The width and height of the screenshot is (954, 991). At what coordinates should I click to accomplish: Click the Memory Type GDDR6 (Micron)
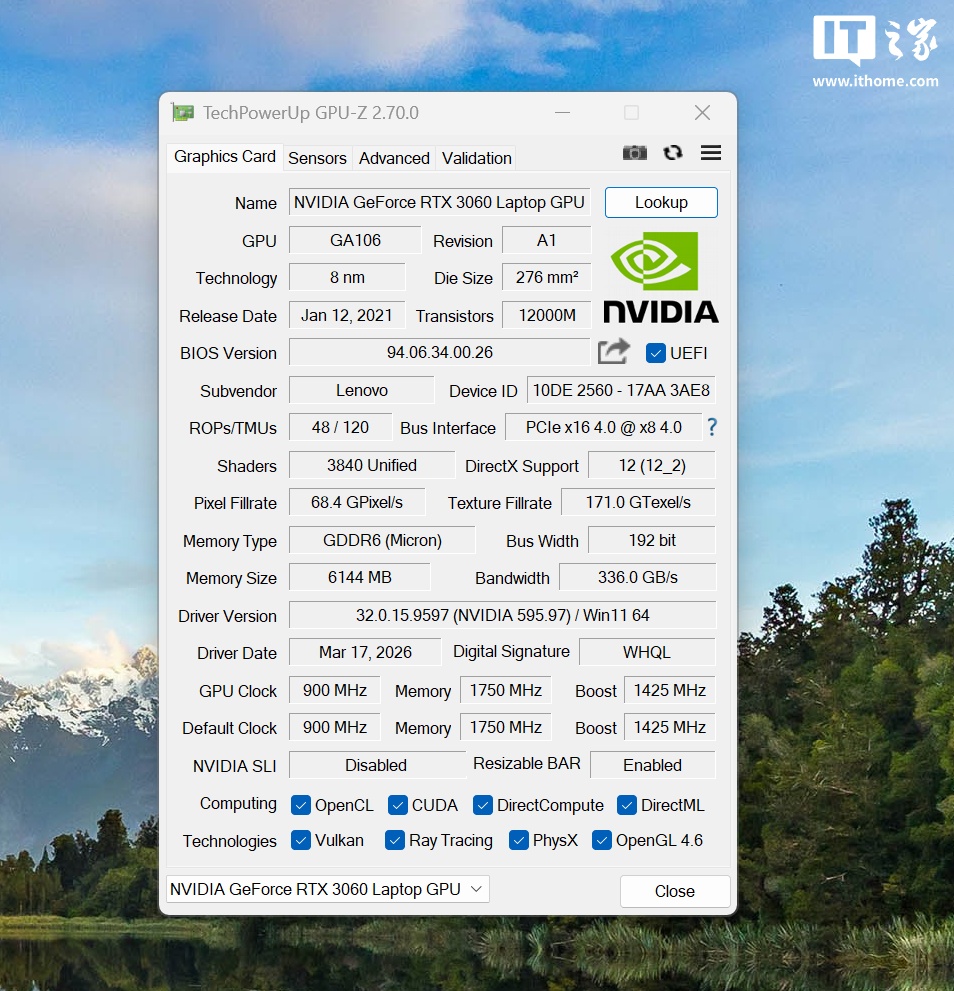click(x=382, y=540)
